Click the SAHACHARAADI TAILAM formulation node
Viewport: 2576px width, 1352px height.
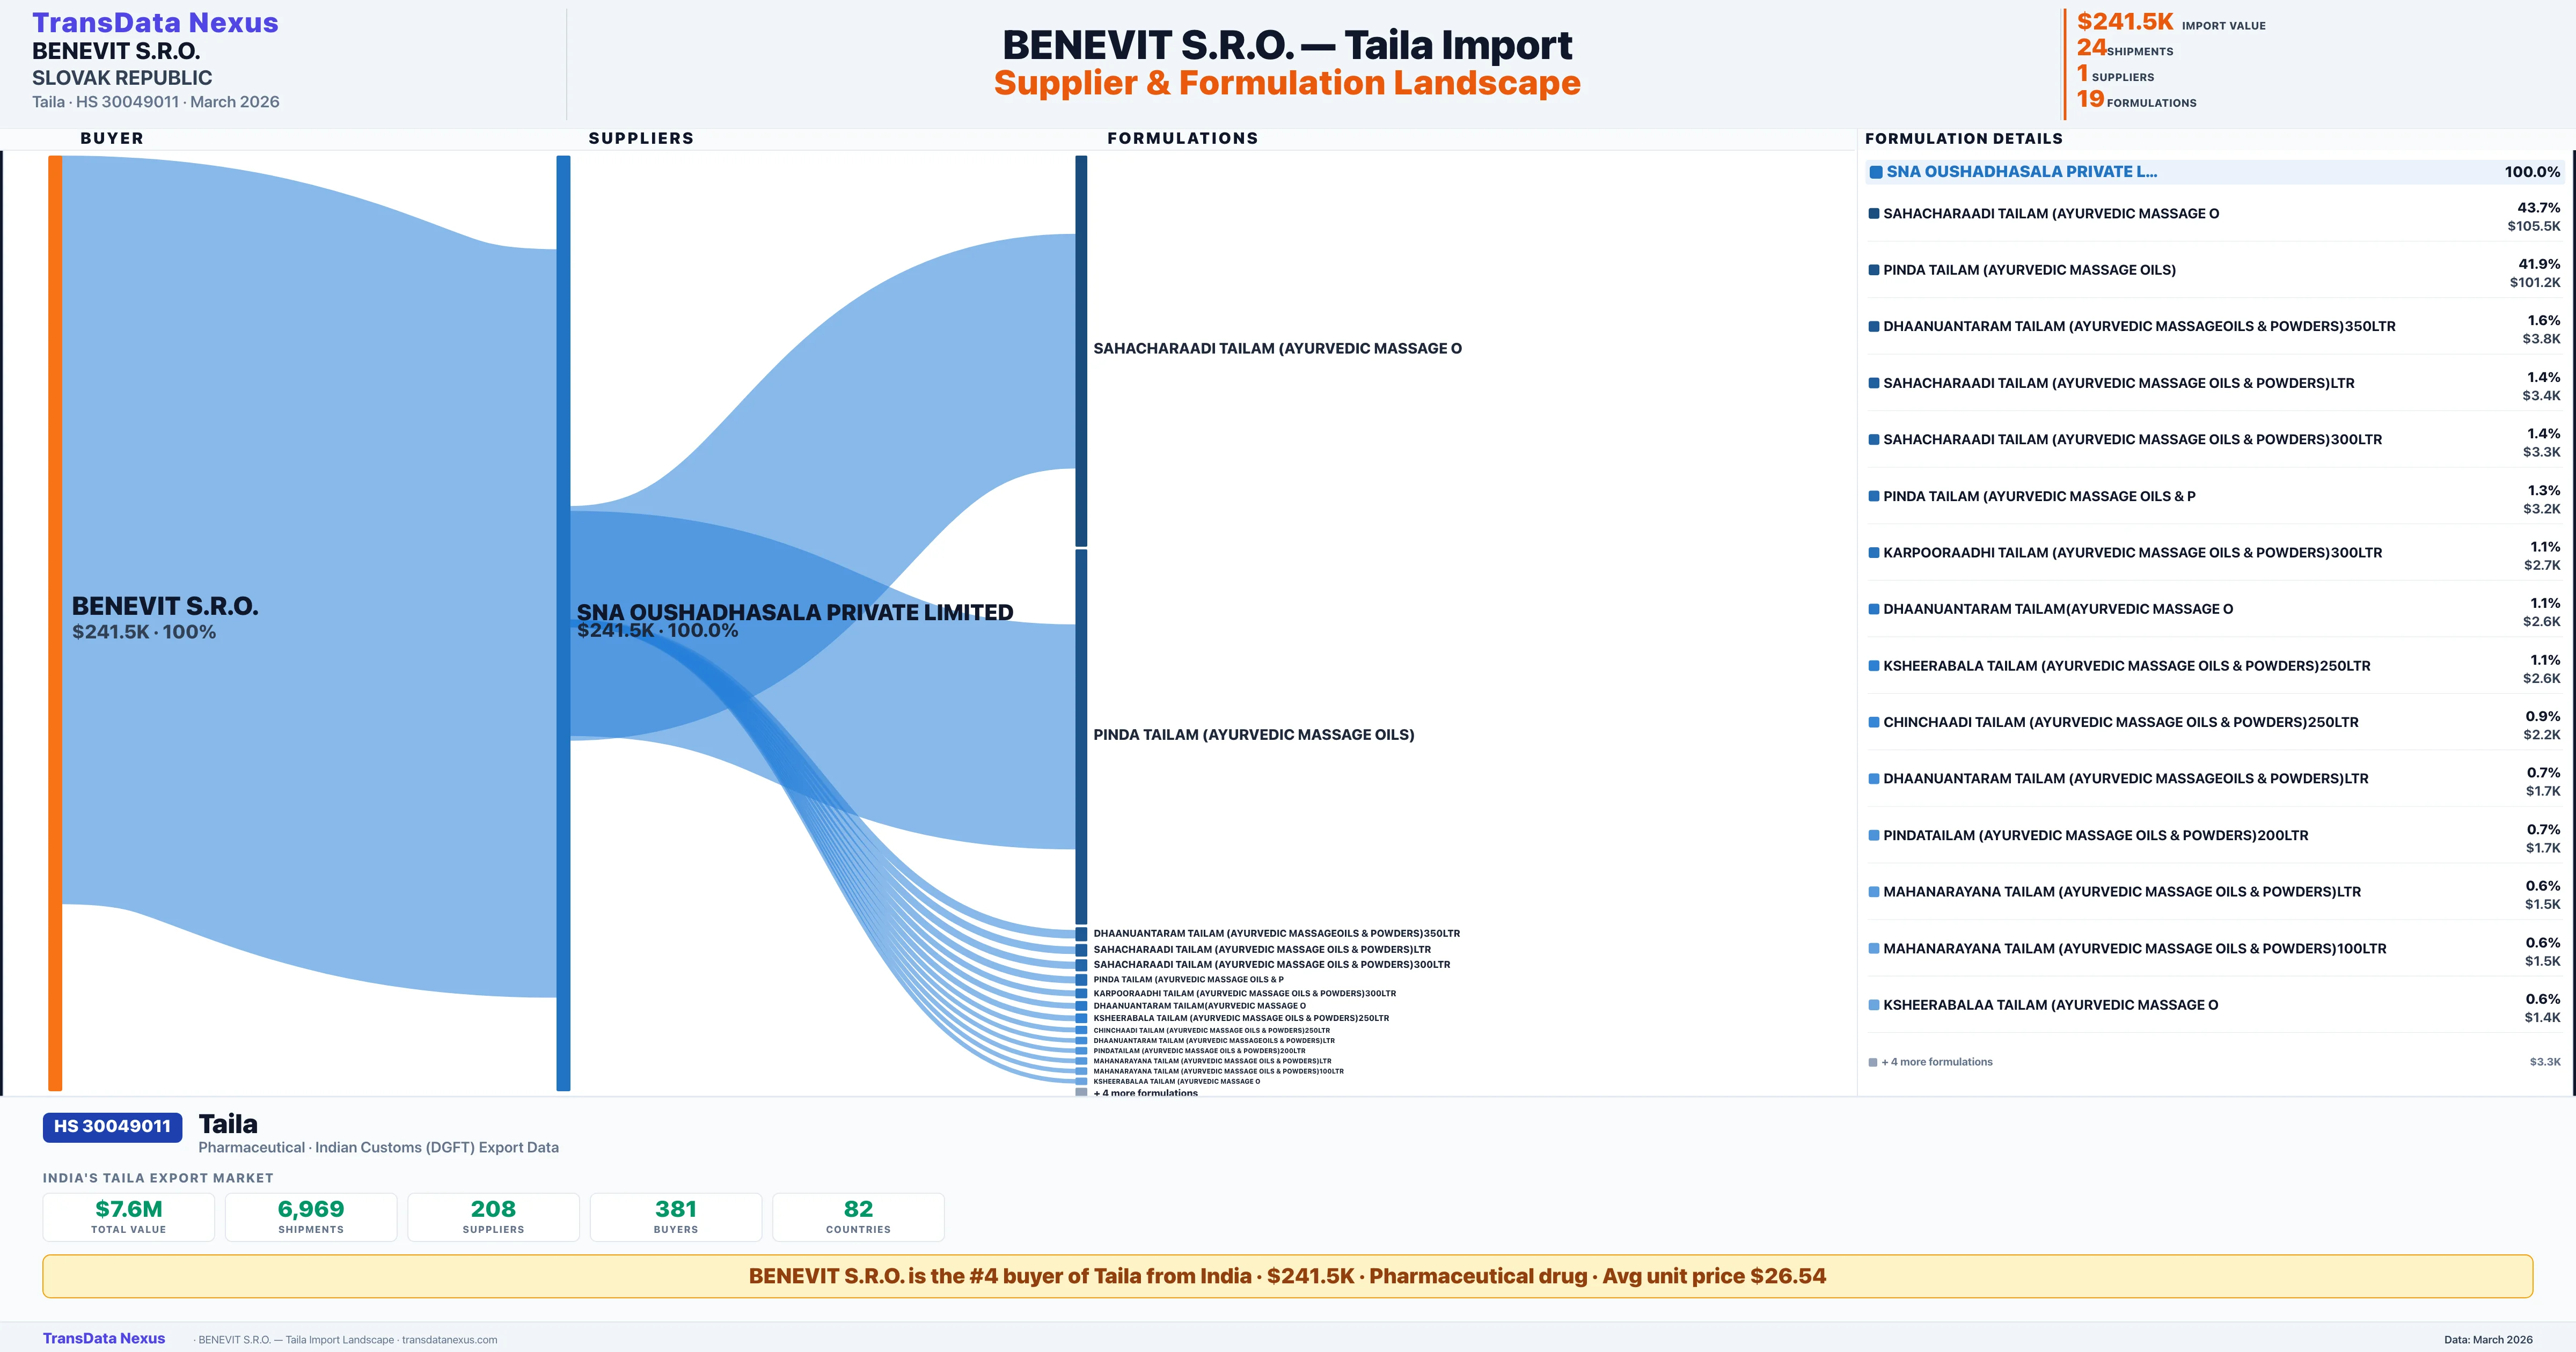[1081, 350]
